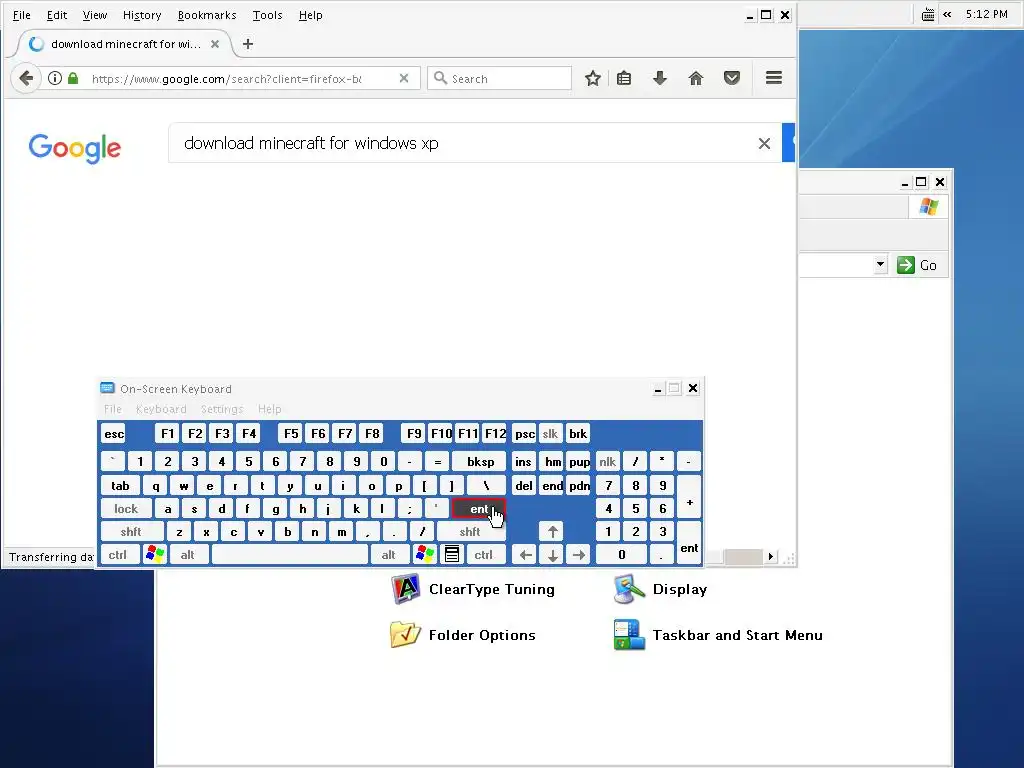Open Settings menu in On-Screen Keyboard
Image resolution: width=1024 pixels, height=768 pixels.
click(x=222, y=409)
